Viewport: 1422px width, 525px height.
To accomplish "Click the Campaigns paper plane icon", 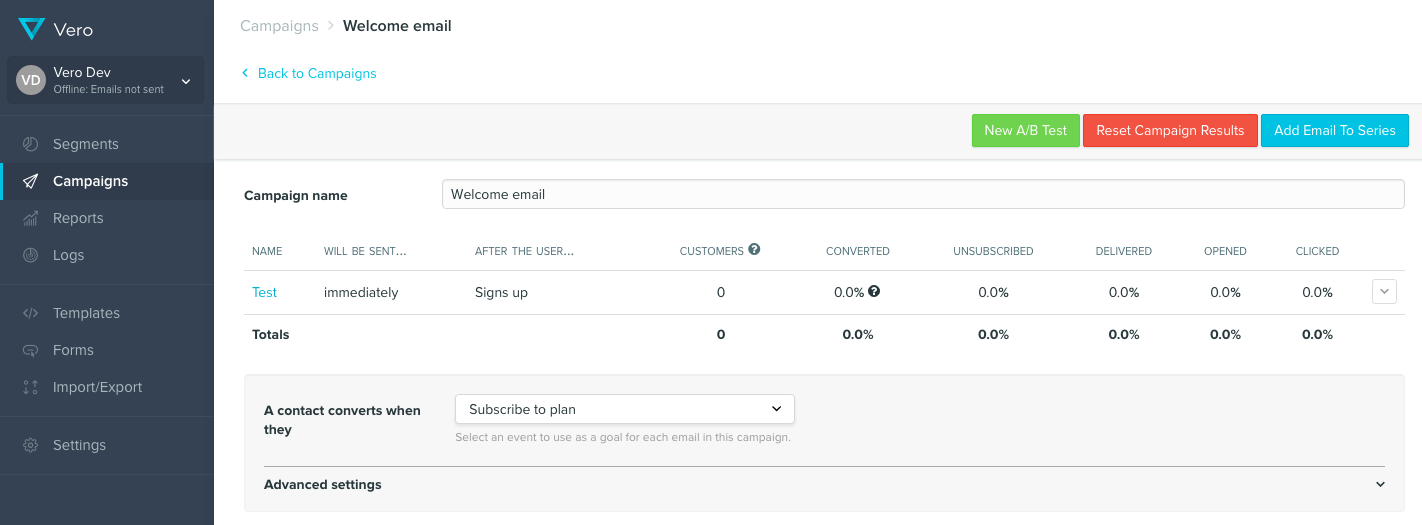I will pyautogui.click(x=31, y=181).
